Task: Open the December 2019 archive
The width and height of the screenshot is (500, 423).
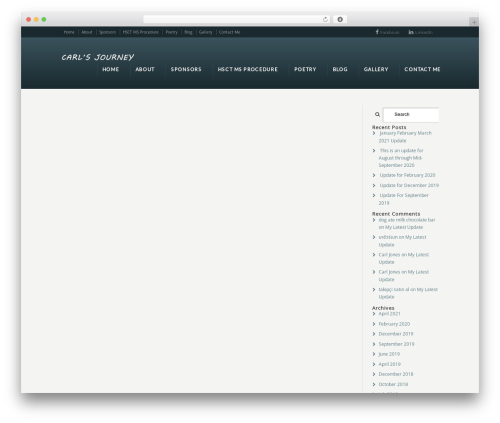Action: tap(396, 334)
